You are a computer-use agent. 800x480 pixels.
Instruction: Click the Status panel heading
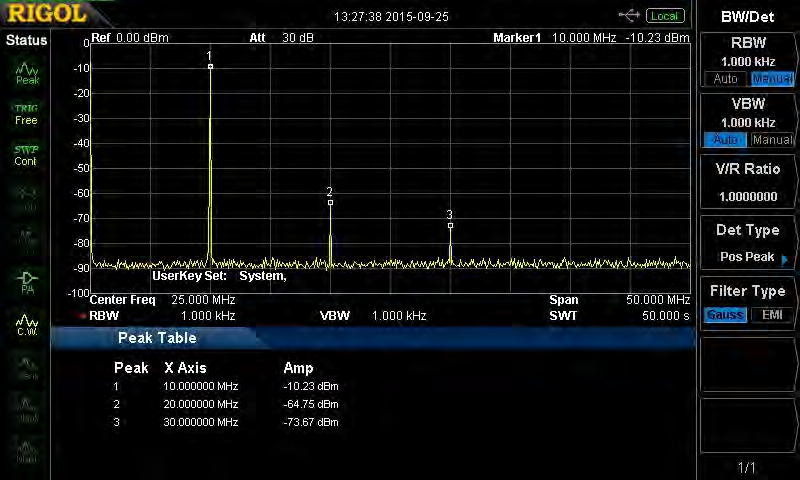pyautogui.click(x=26, y=40)
